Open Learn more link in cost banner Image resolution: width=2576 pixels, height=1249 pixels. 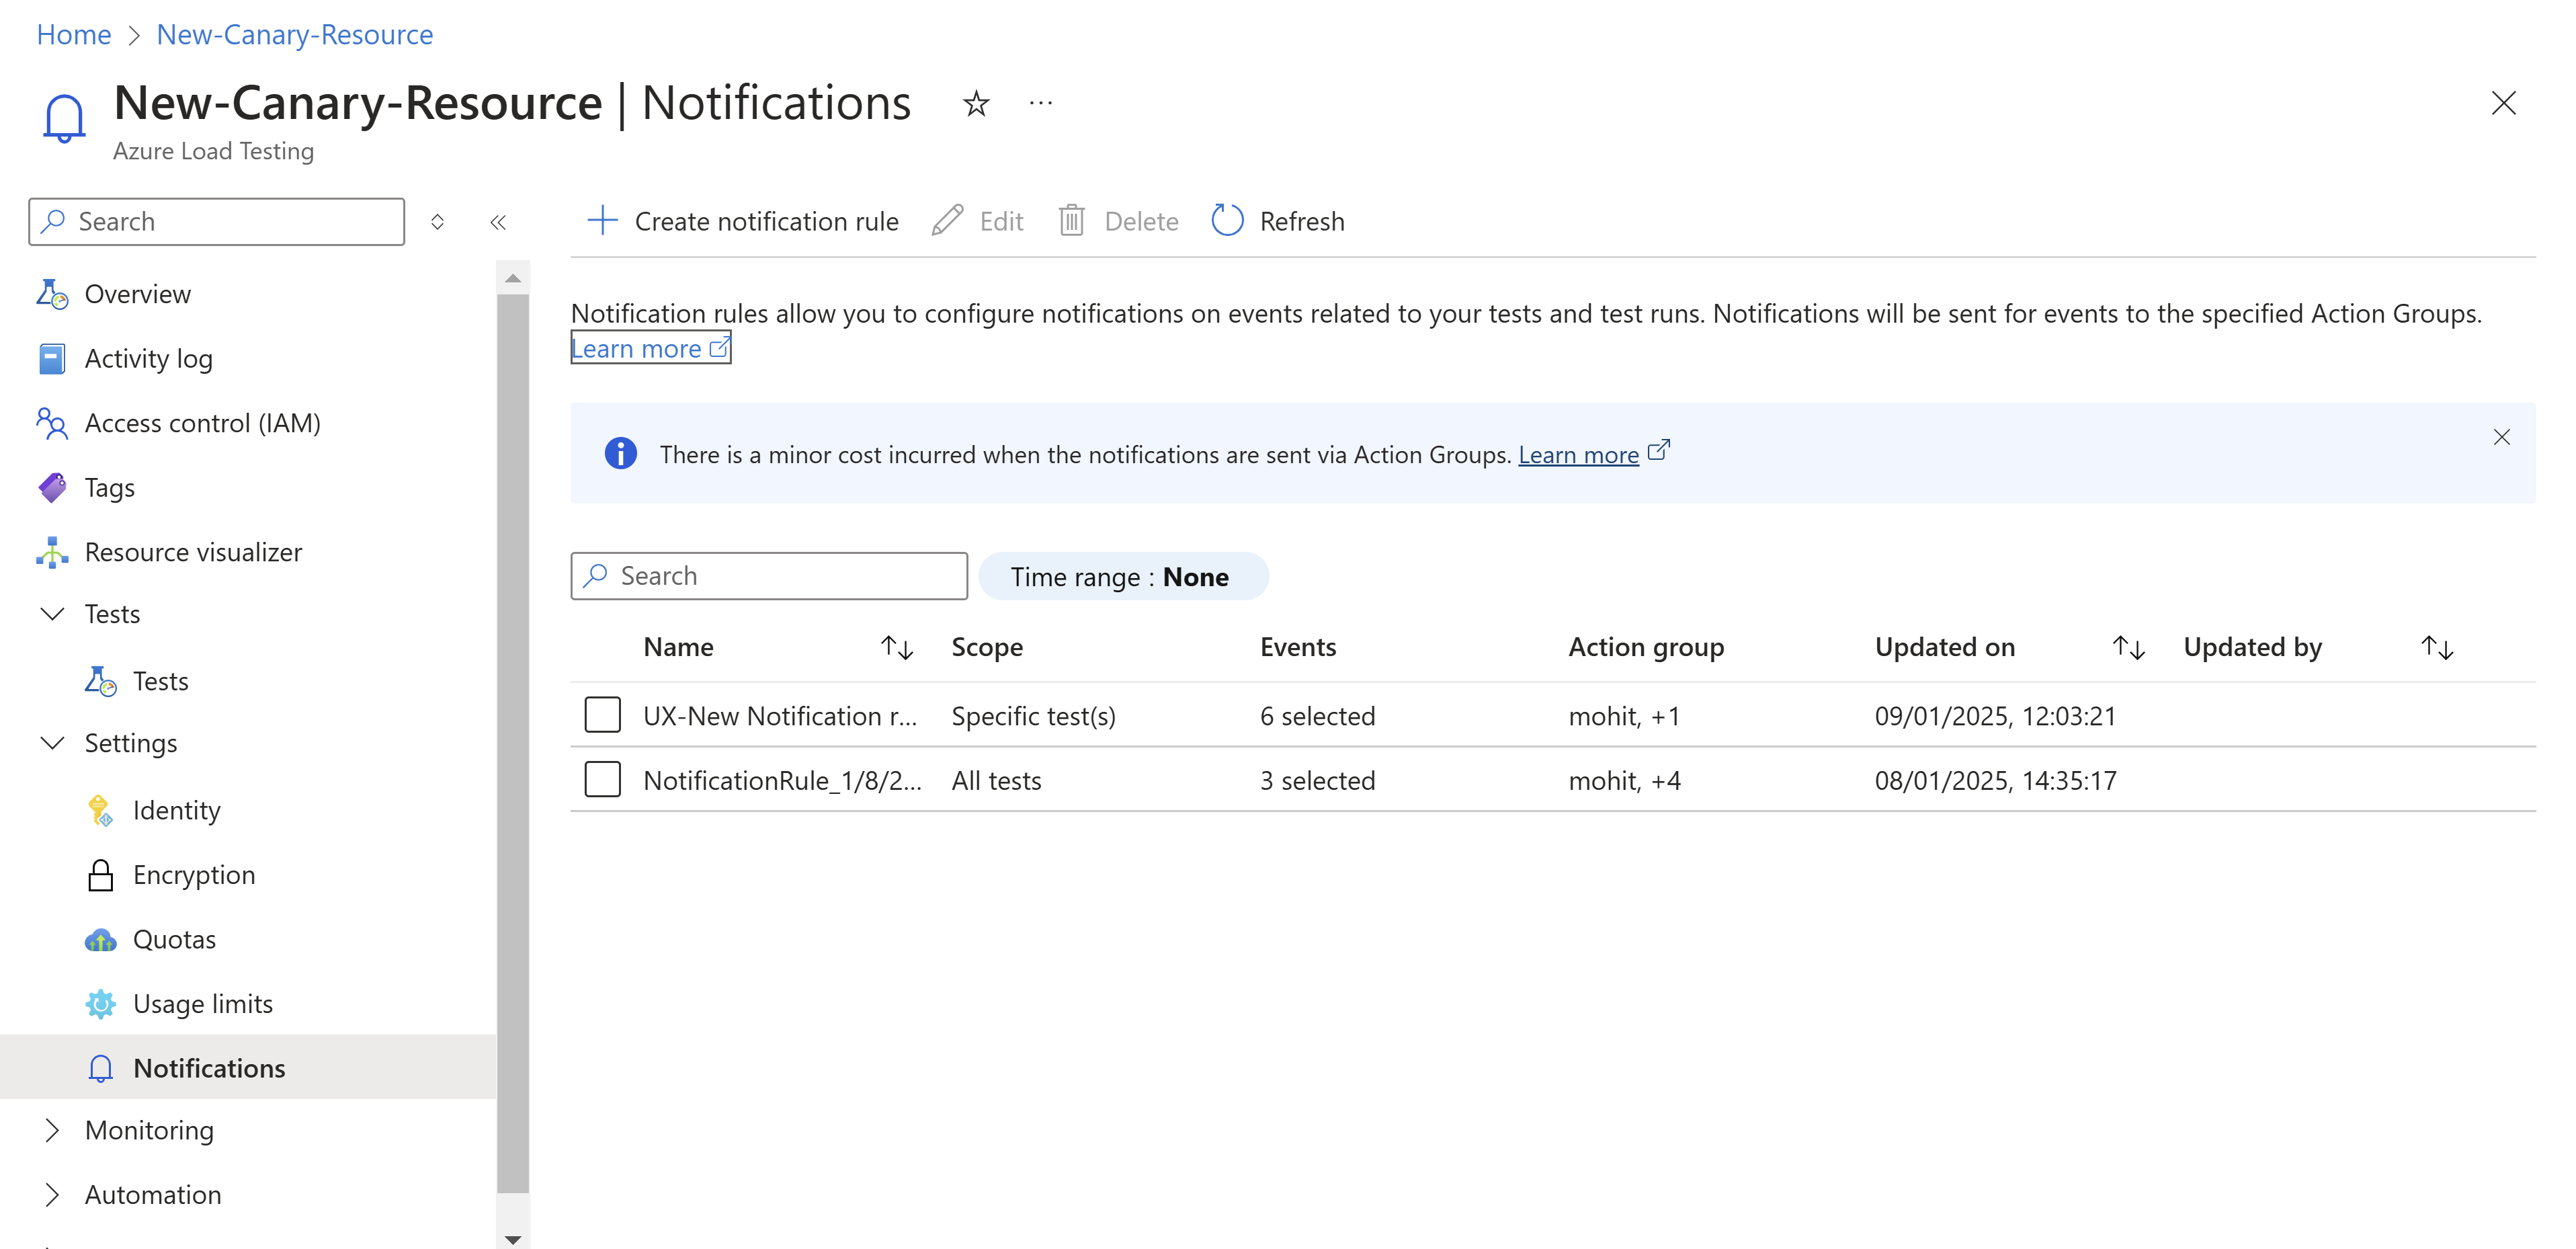tap(1578, 454)
